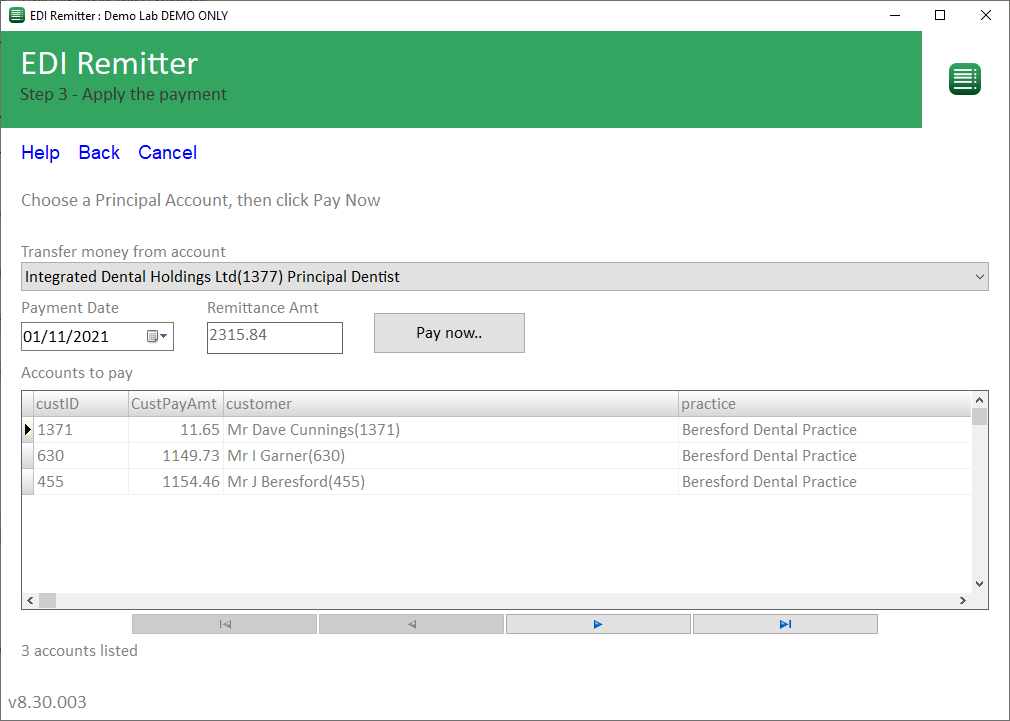Click the vertical scrollbar down arrow
The height and width of the screenshot is (721, 1010).
[978, 583]
